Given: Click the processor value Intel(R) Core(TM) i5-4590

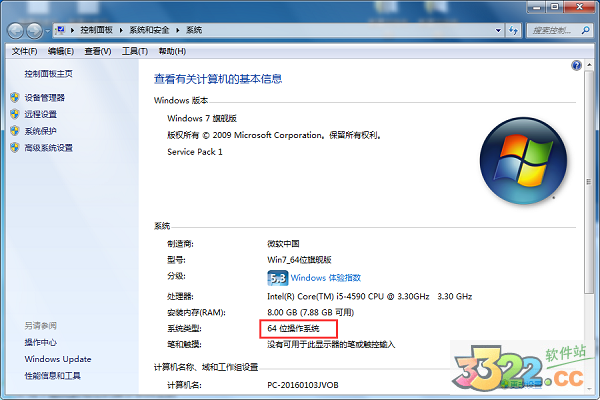Looking at the screenshot, I should coord(369,297).
